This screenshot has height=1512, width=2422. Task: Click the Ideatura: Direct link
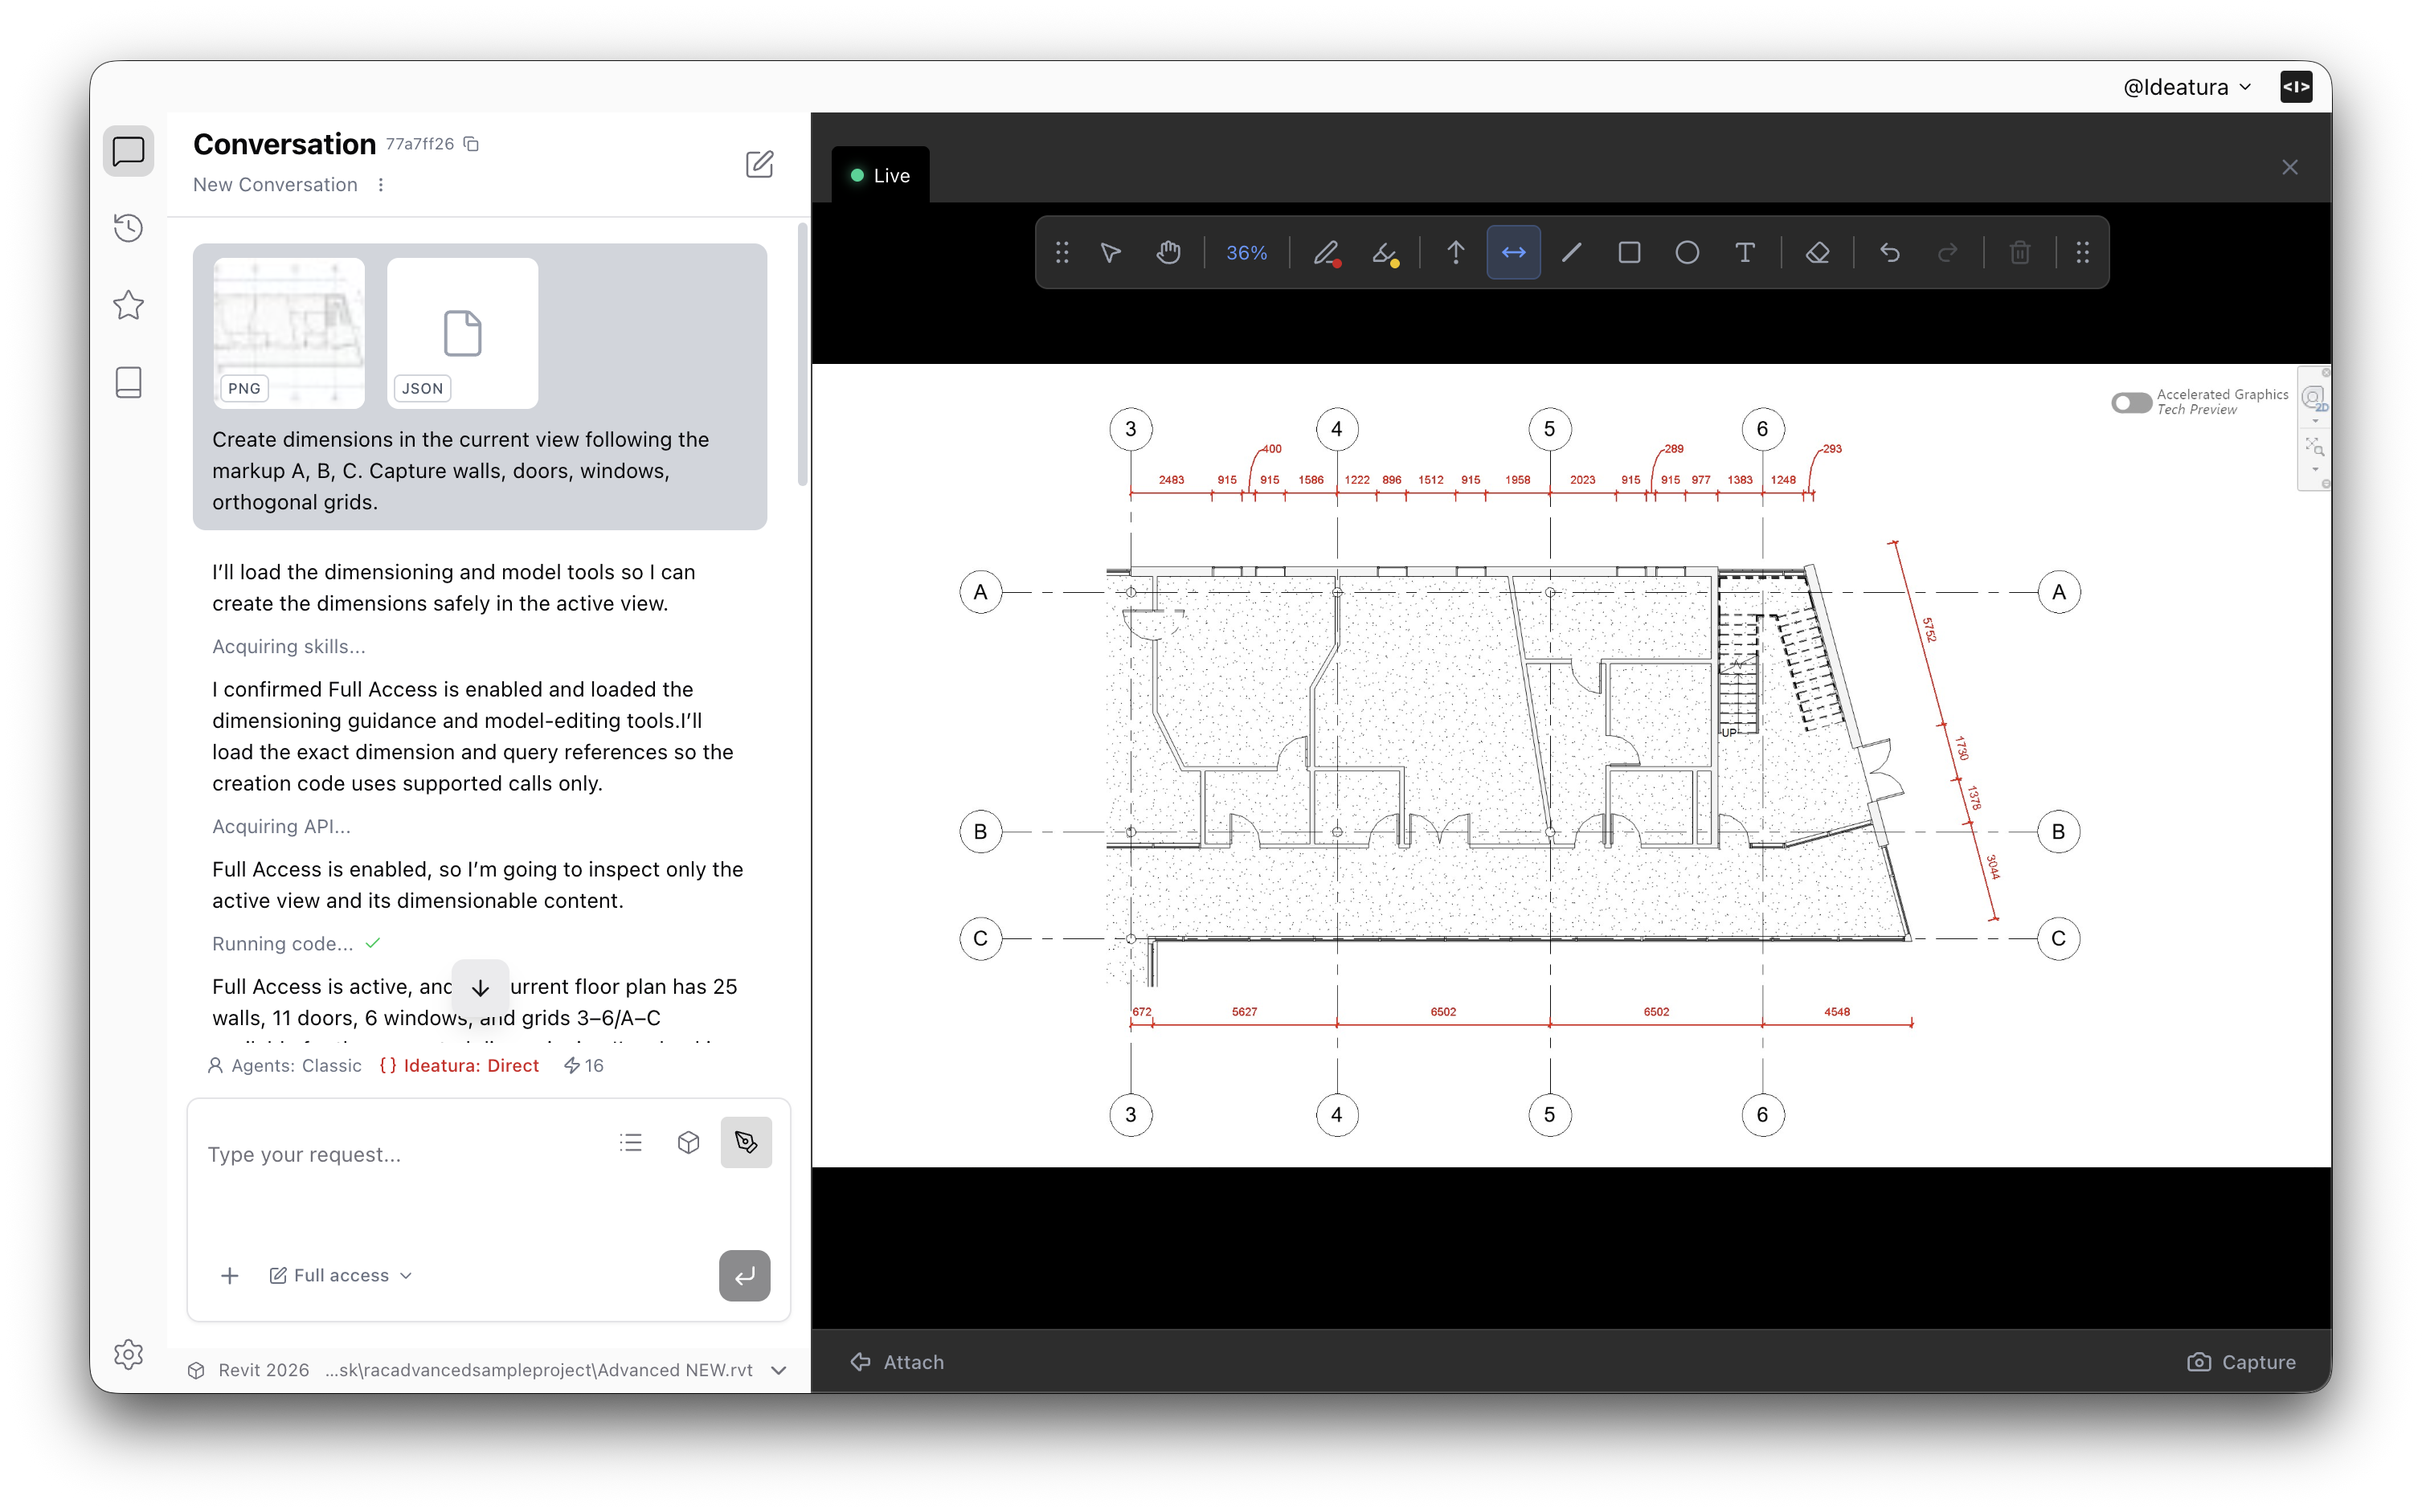point(460,1065)
